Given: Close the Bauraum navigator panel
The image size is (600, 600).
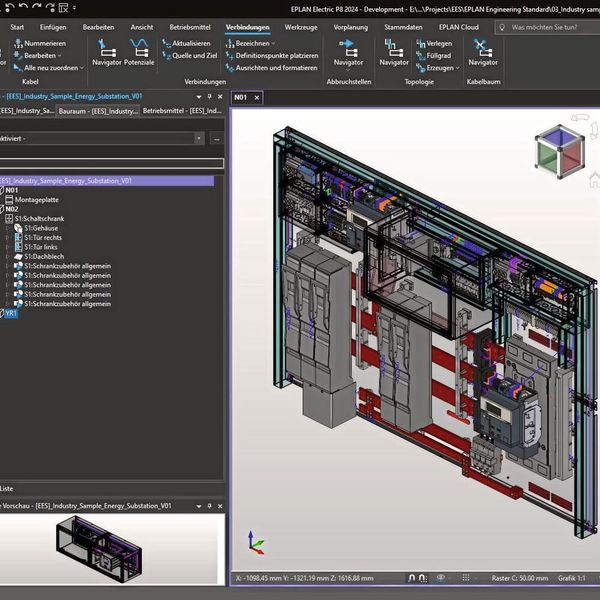Looking at the screenshot, I should coord(220,96).
